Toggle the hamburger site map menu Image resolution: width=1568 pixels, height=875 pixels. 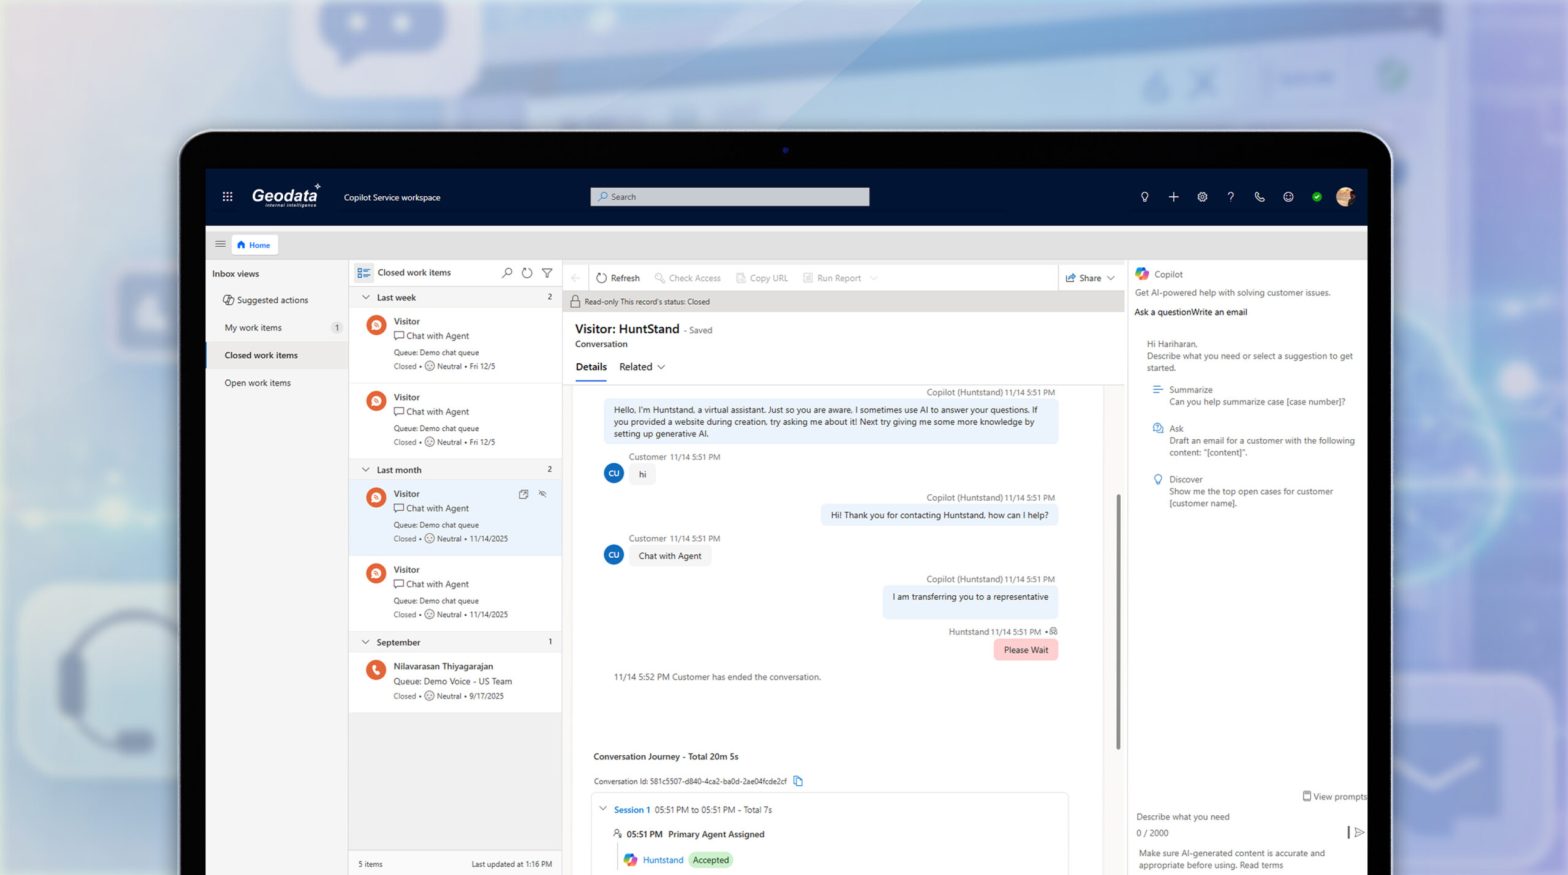(x=220, y=244)
